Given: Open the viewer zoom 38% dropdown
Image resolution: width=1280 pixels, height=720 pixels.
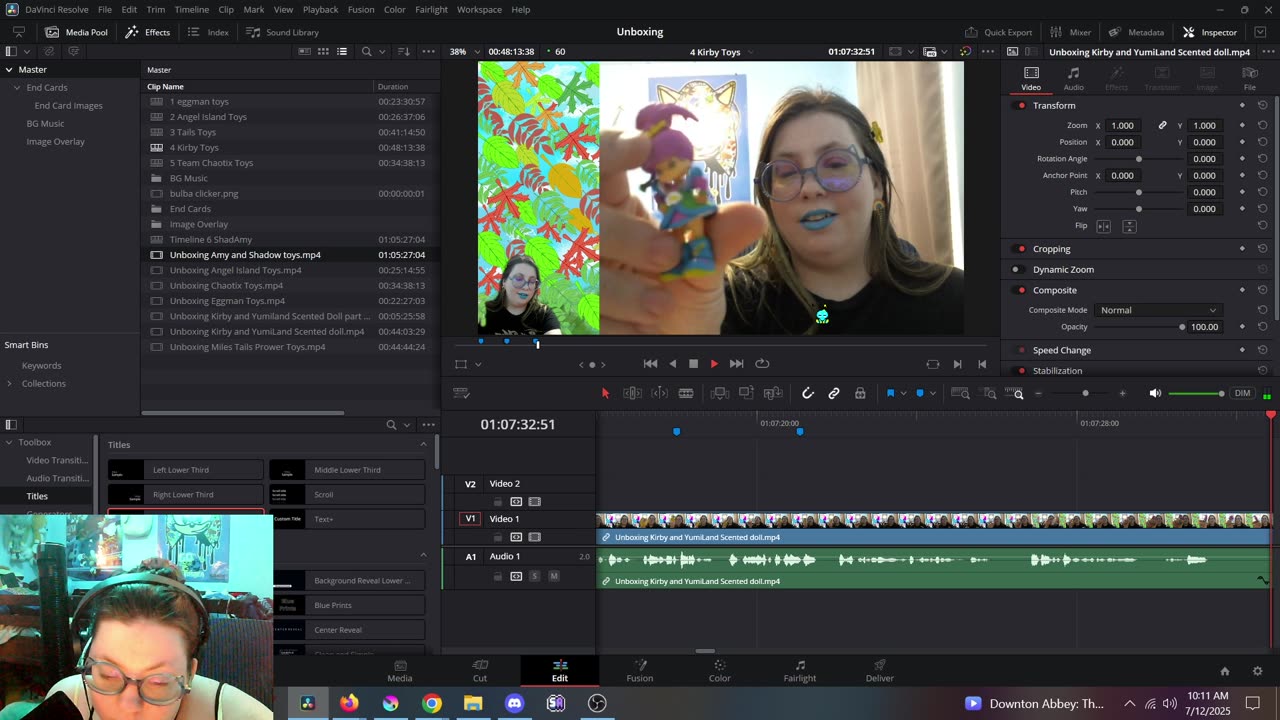Looking at the screenshot, I should [462, 52].
